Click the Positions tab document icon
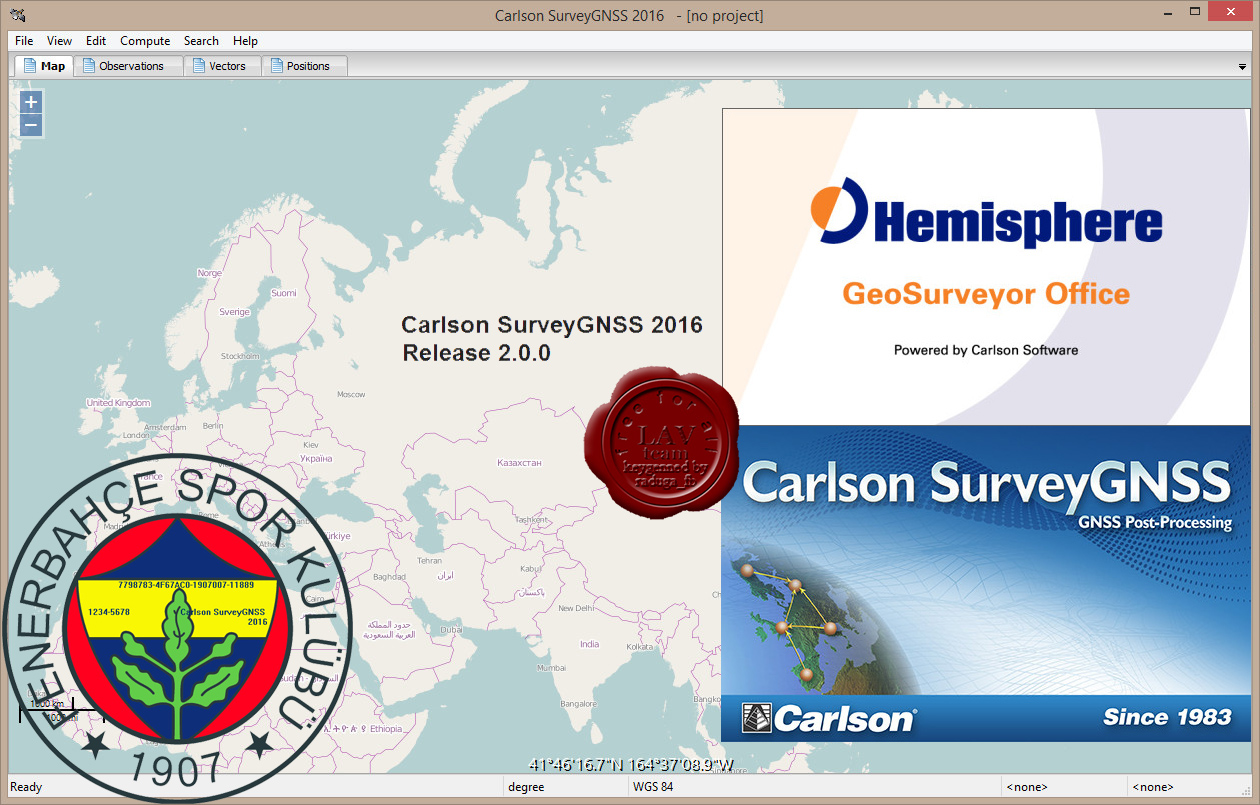 (277, 66)
